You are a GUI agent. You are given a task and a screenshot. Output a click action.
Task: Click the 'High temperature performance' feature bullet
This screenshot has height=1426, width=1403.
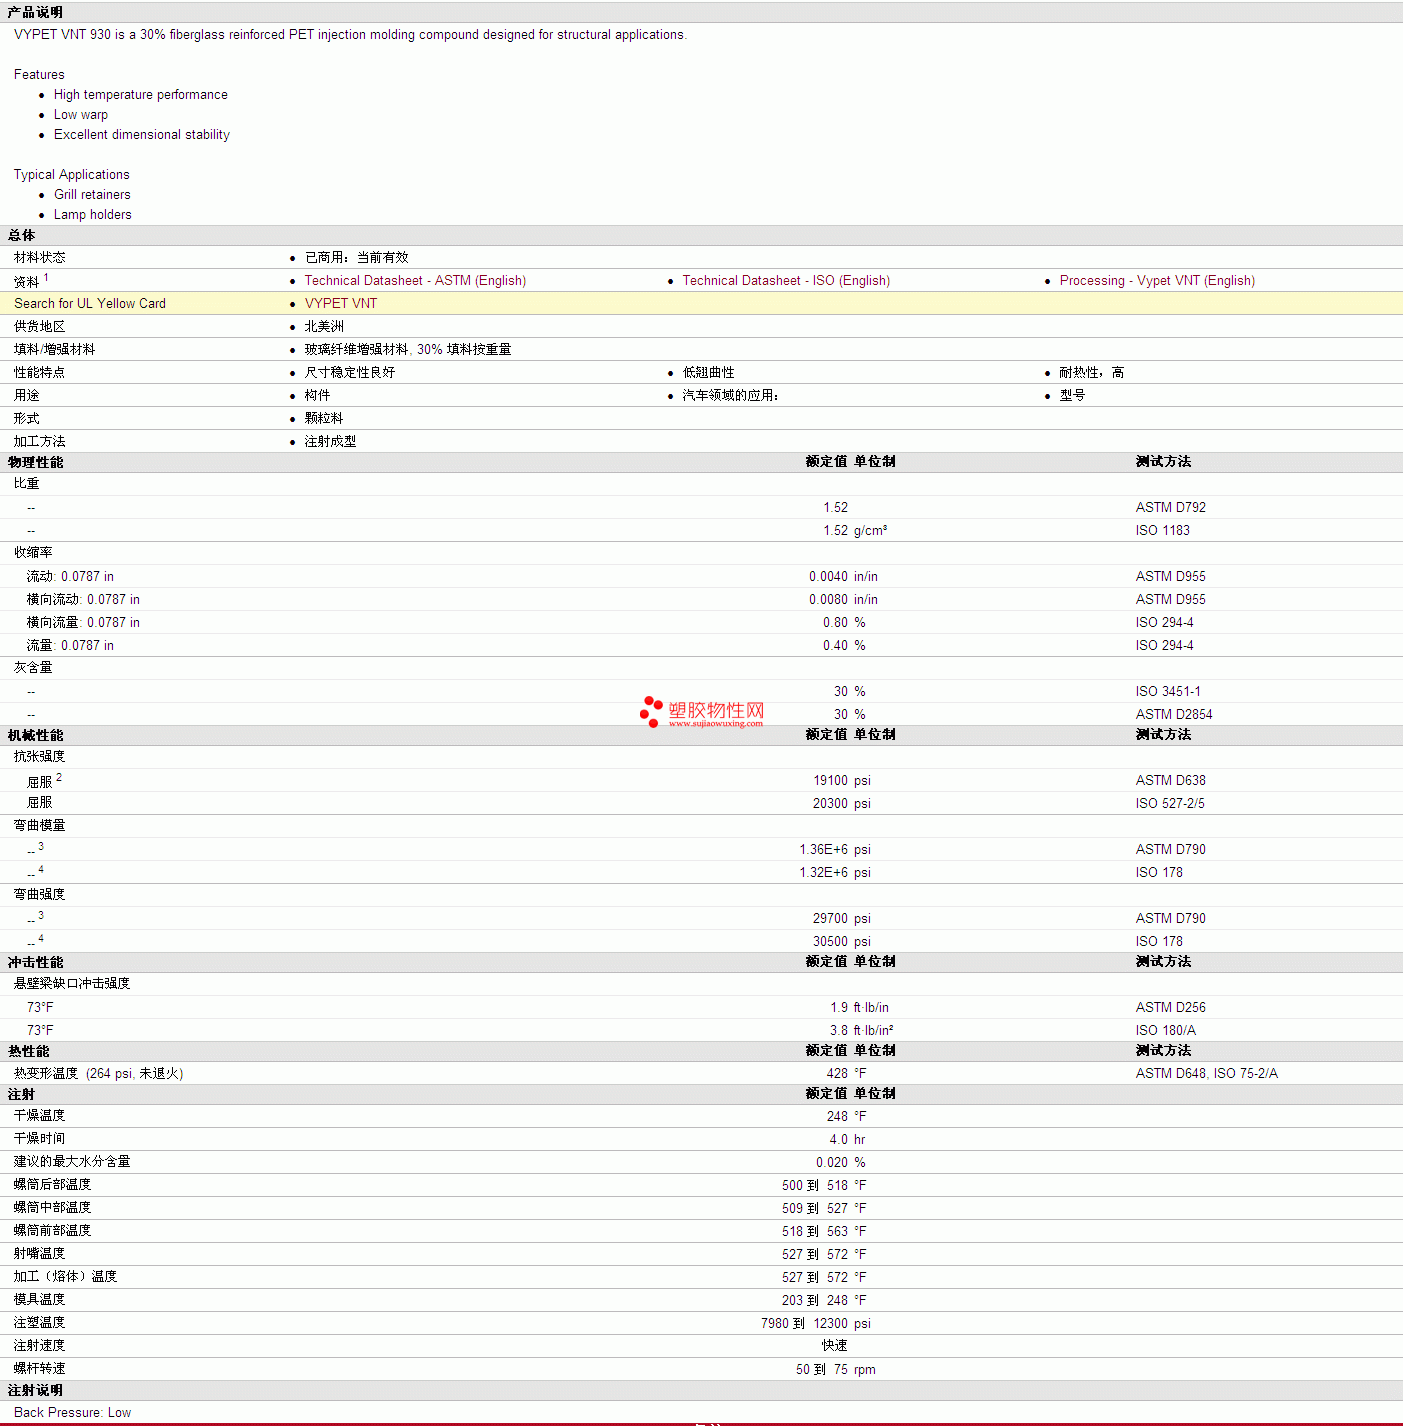tap(141, 95)
